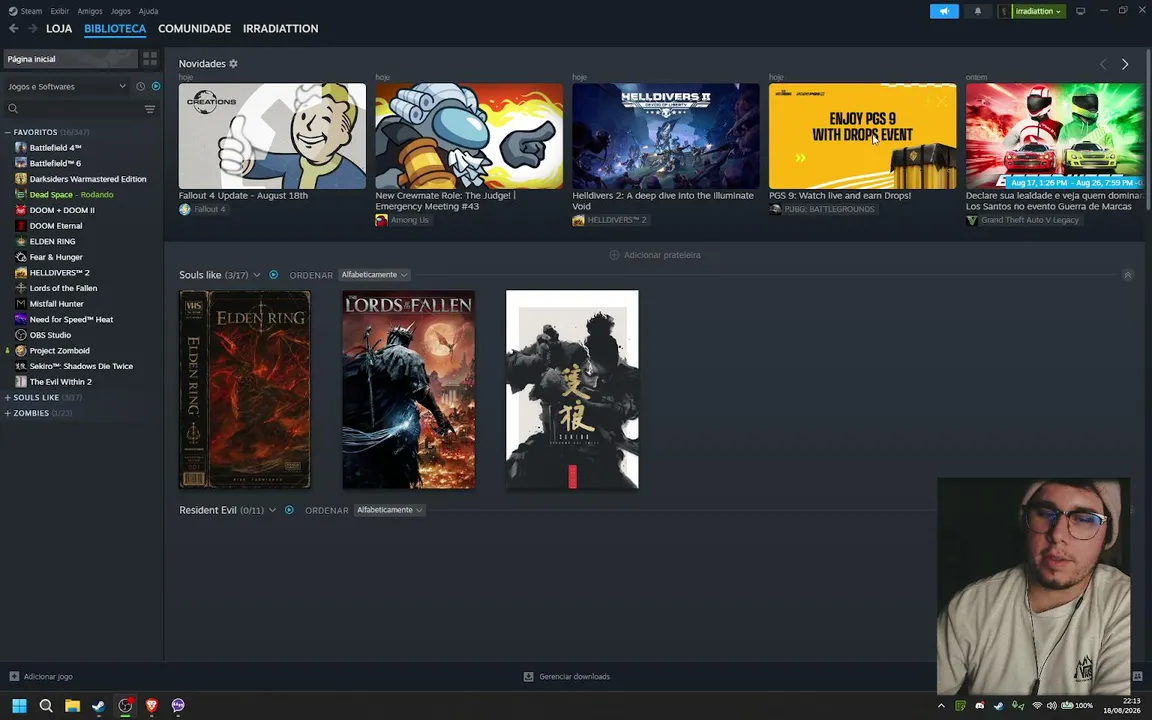Switch to Big Picture mode icon
The width and height of the screenshot is (1152, 720).
tap(1080, 11)
